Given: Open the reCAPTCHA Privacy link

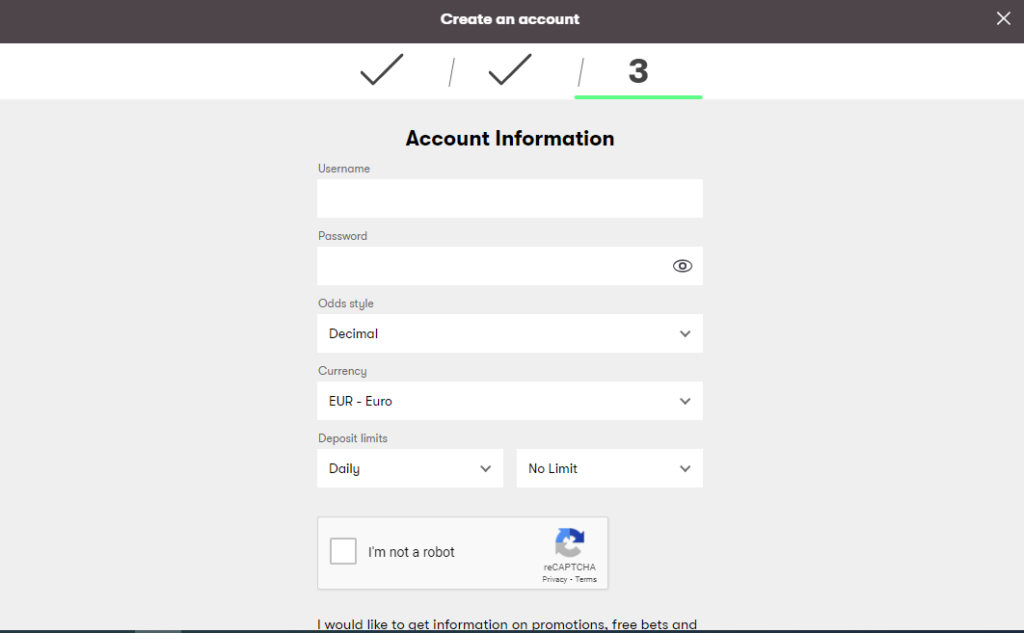Looking at the screenshot, I should 555,580.
